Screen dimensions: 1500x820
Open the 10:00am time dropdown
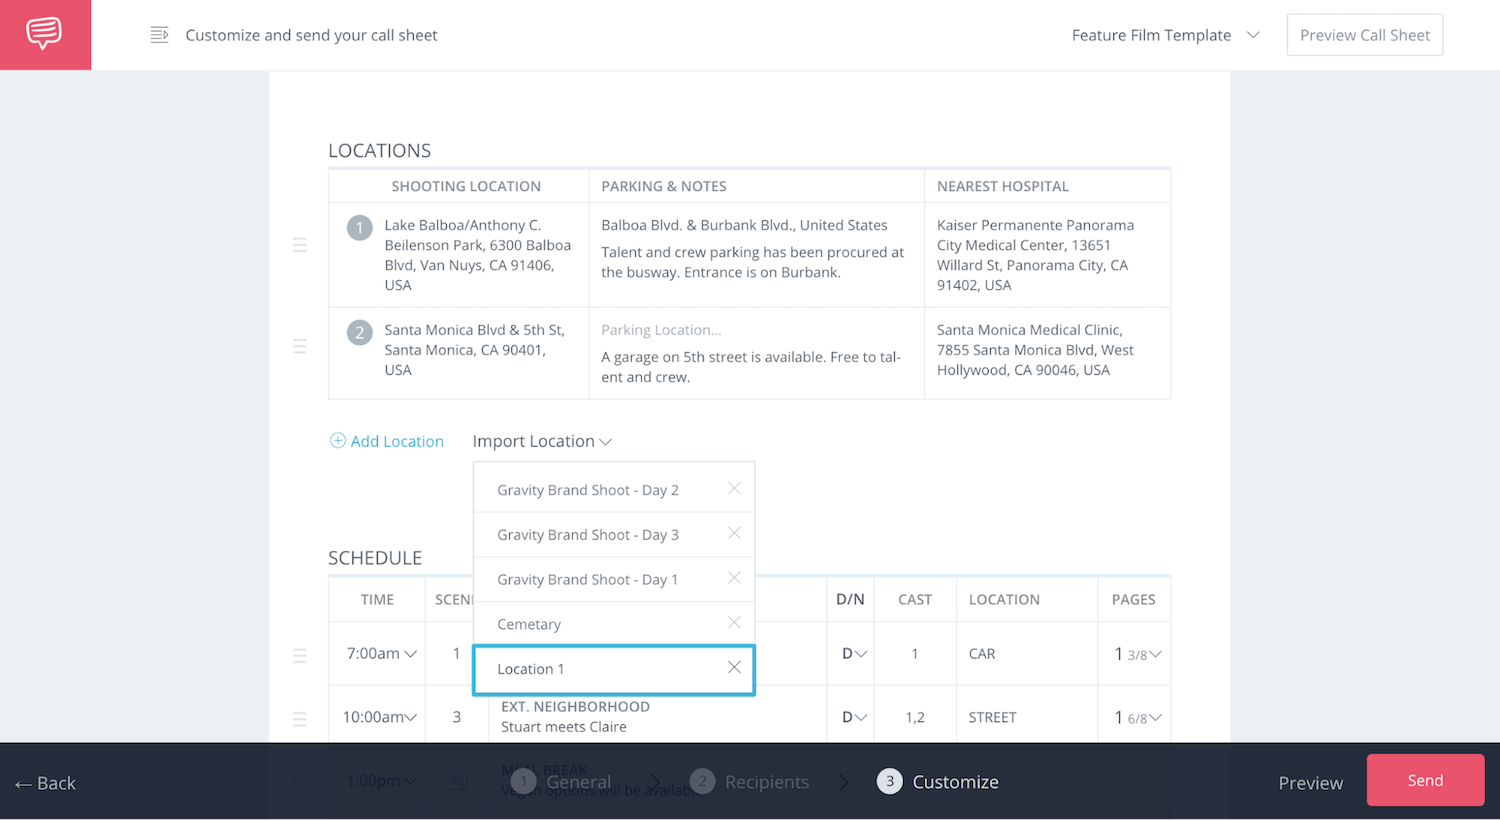(380, 717)
